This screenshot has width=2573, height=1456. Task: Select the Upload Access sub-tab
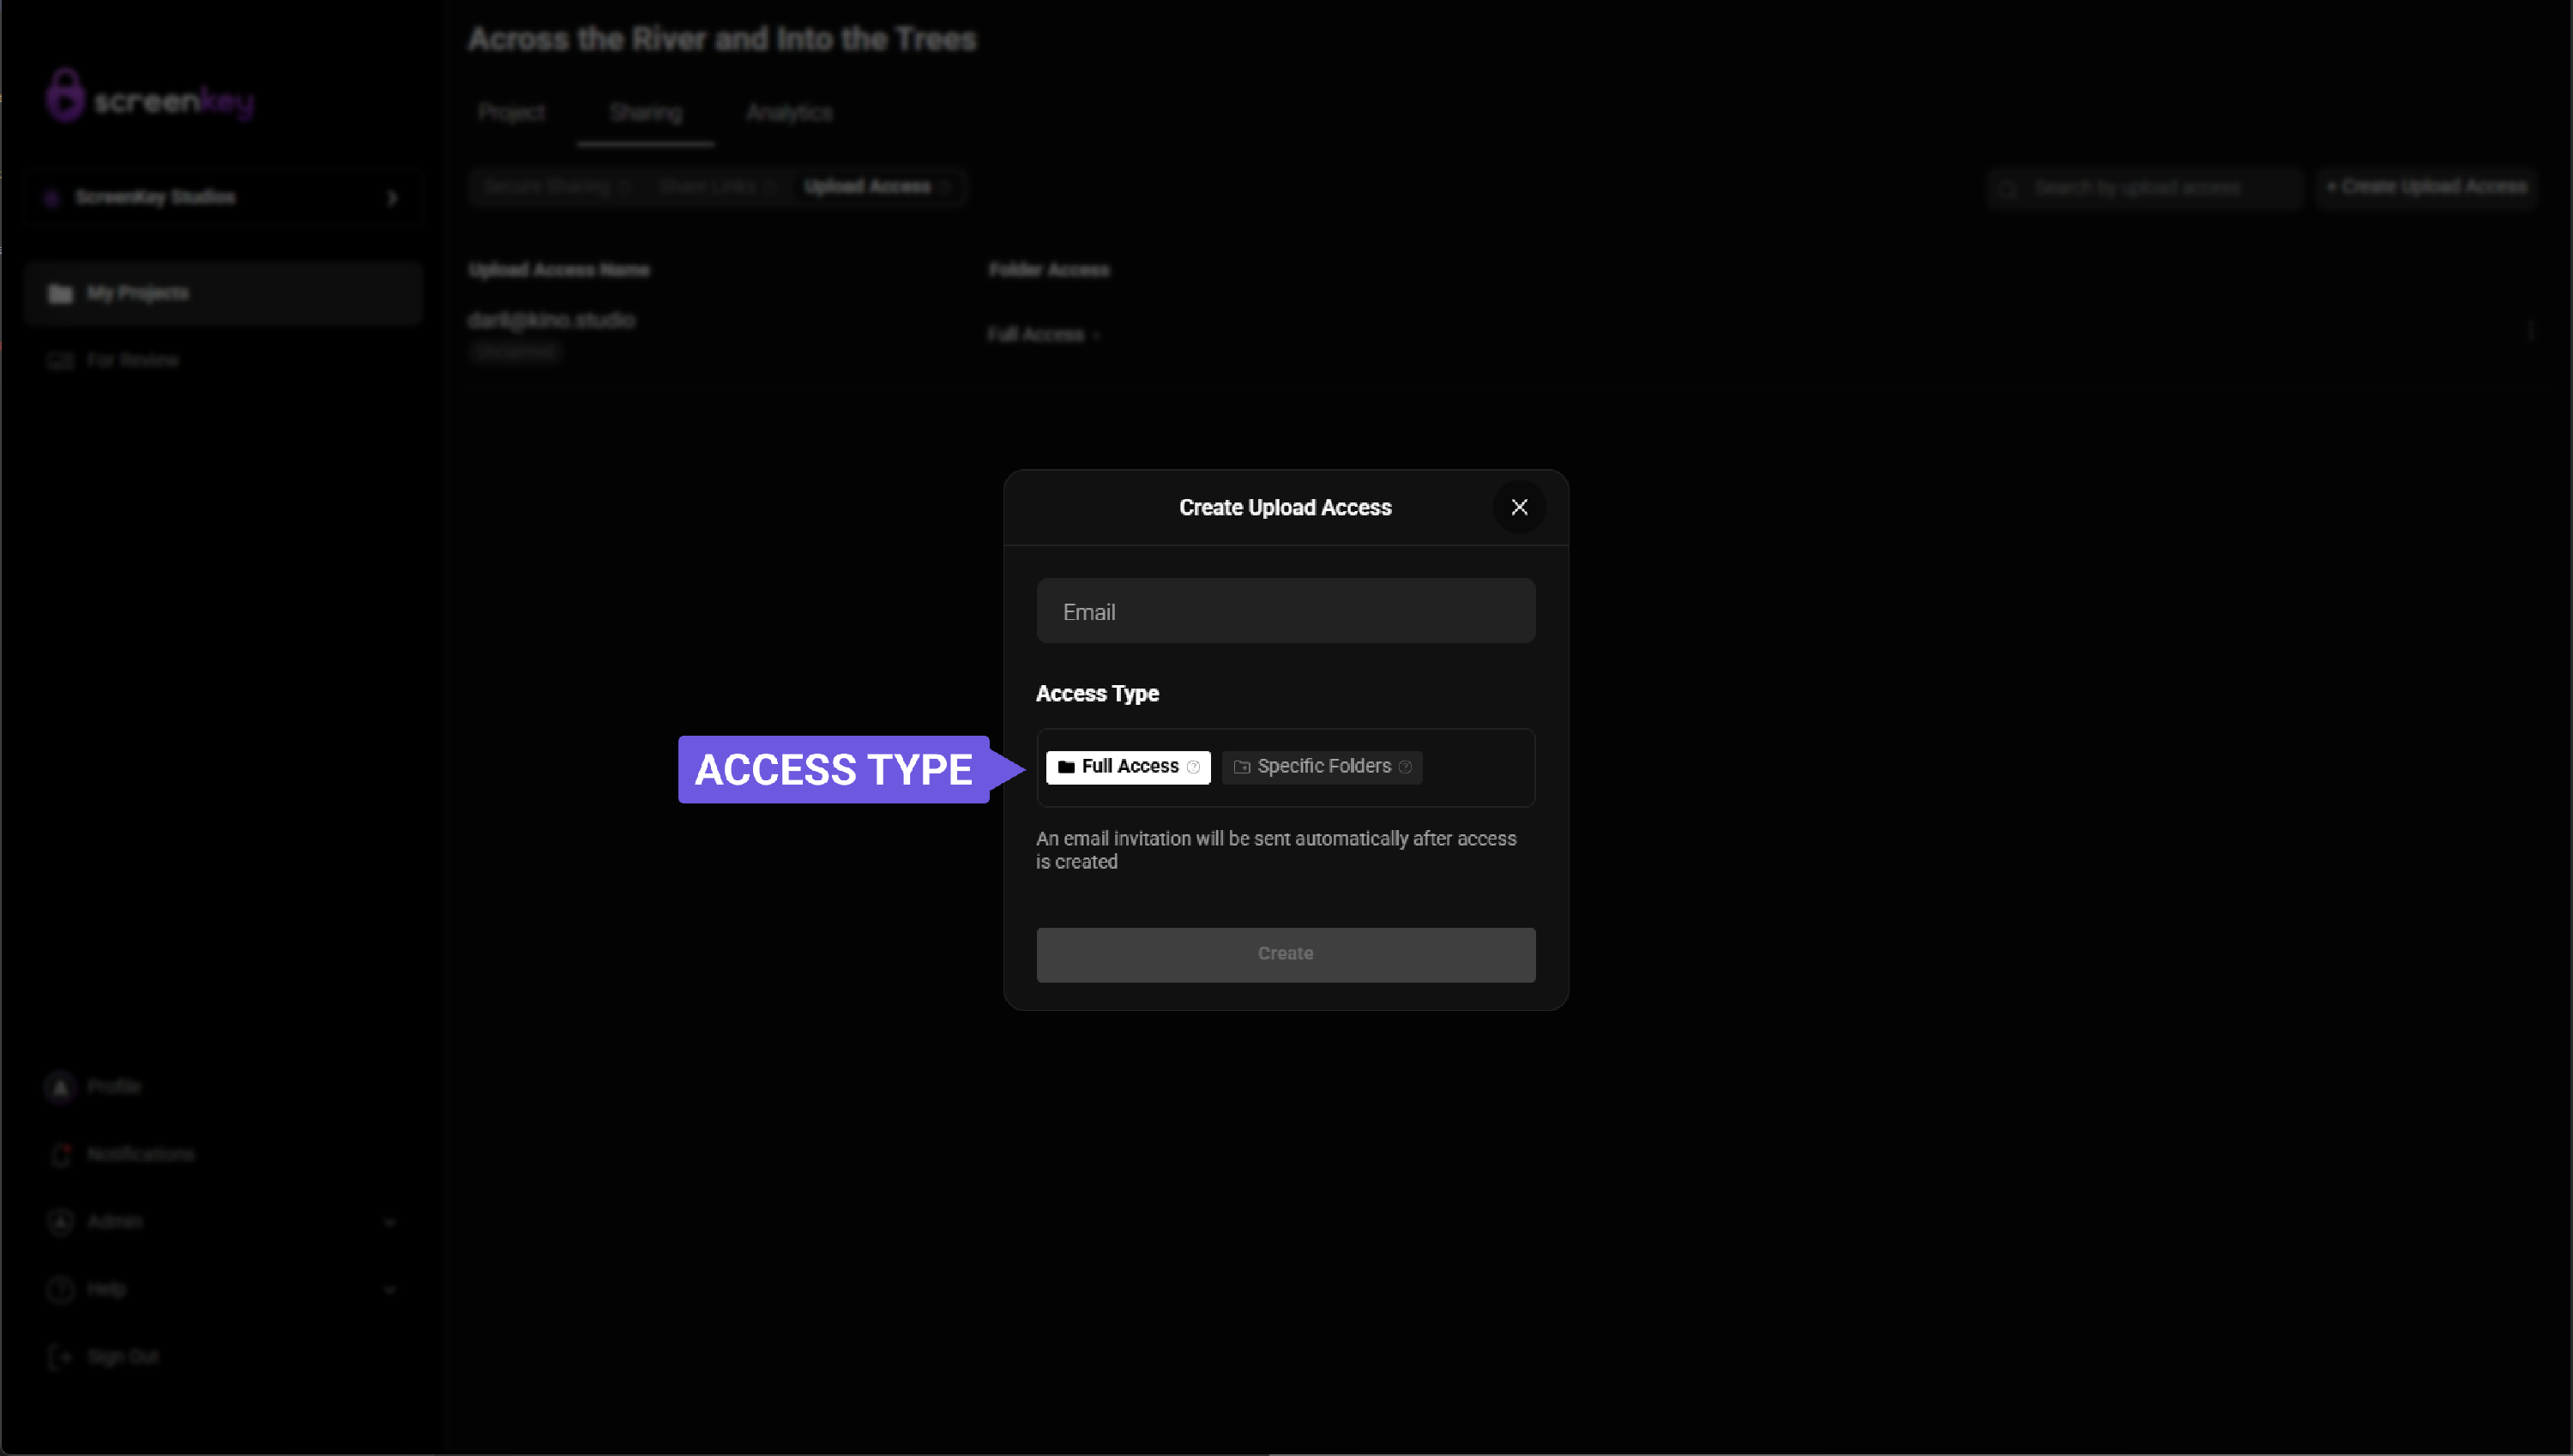[877, 186]
